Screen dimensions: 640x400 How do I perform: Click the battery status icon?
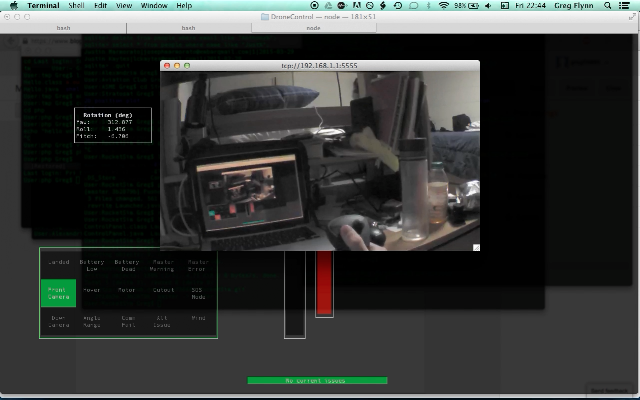pos(474,5)
